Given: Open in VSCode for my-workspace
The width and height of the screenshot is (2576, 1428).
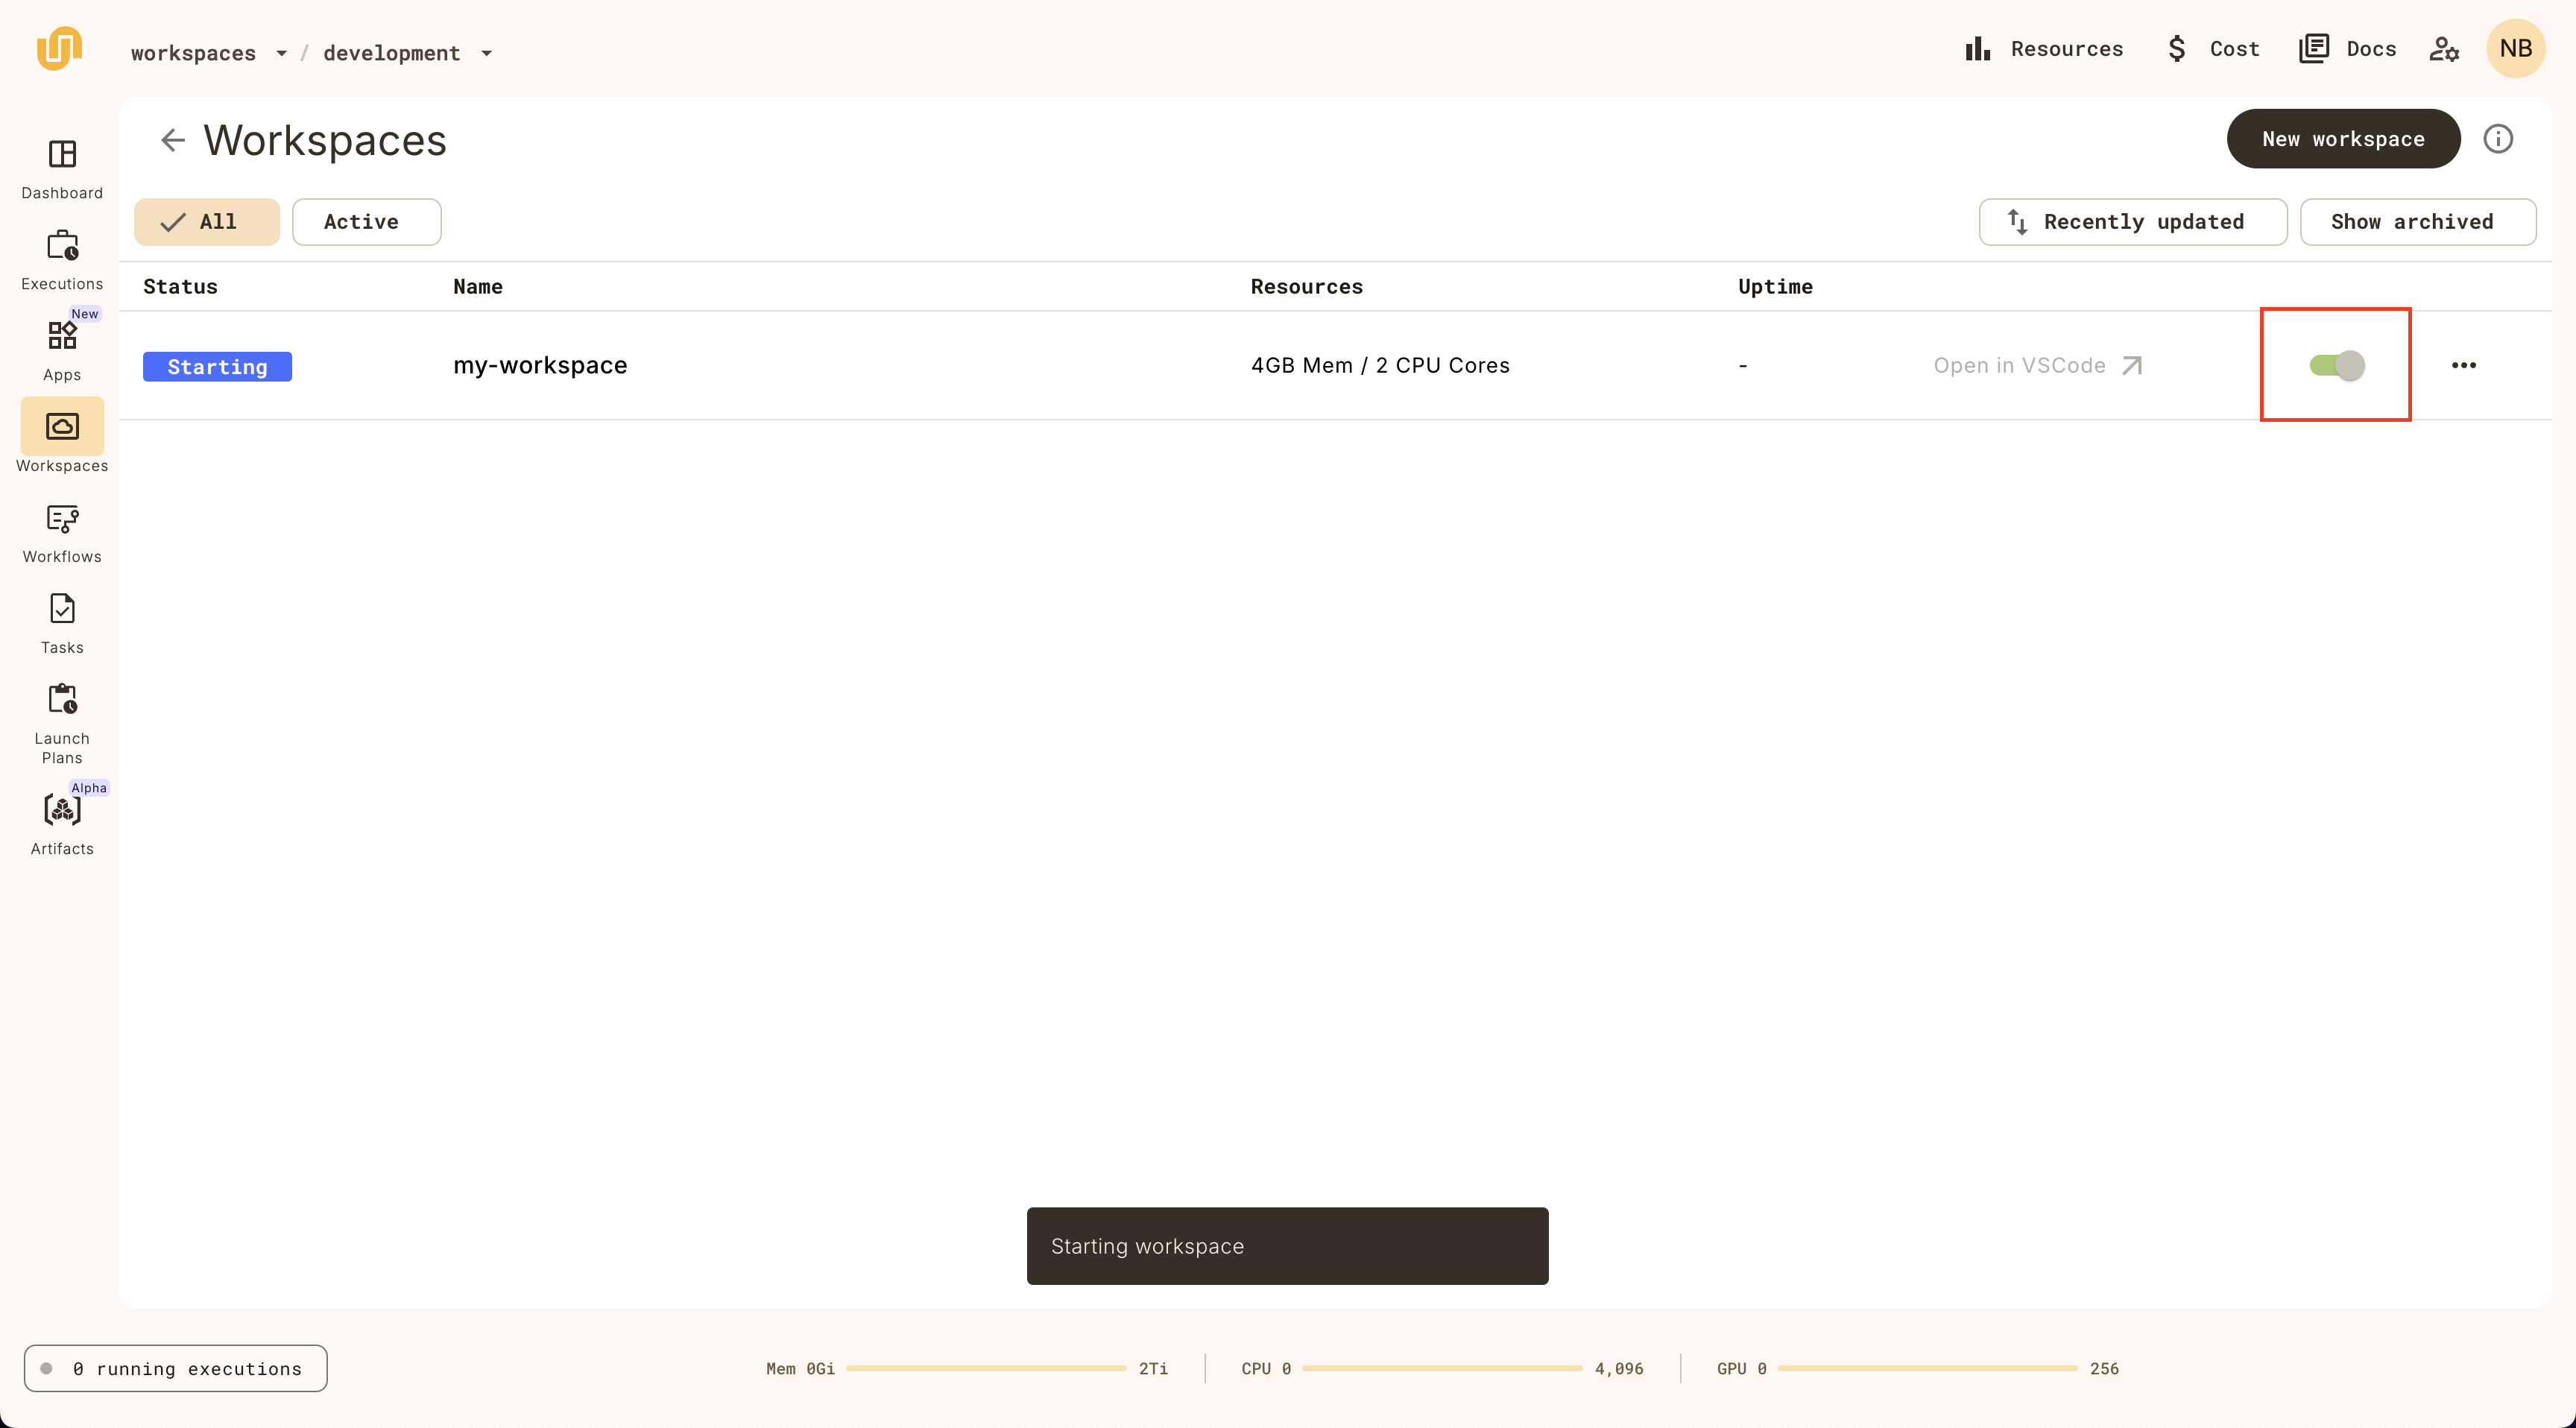Looking at the screenshot, I should click(2036, 364).
